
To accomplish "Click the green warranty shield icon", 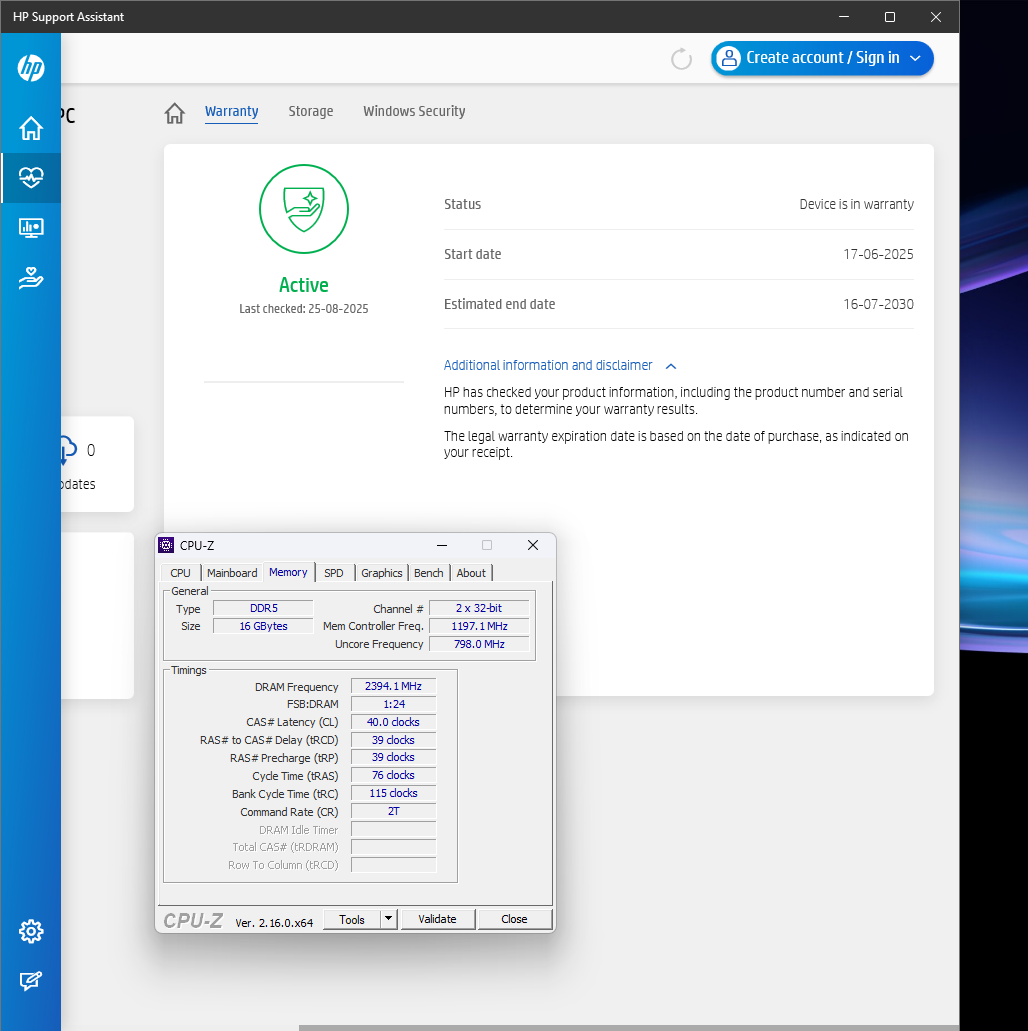I will [304, 209].
